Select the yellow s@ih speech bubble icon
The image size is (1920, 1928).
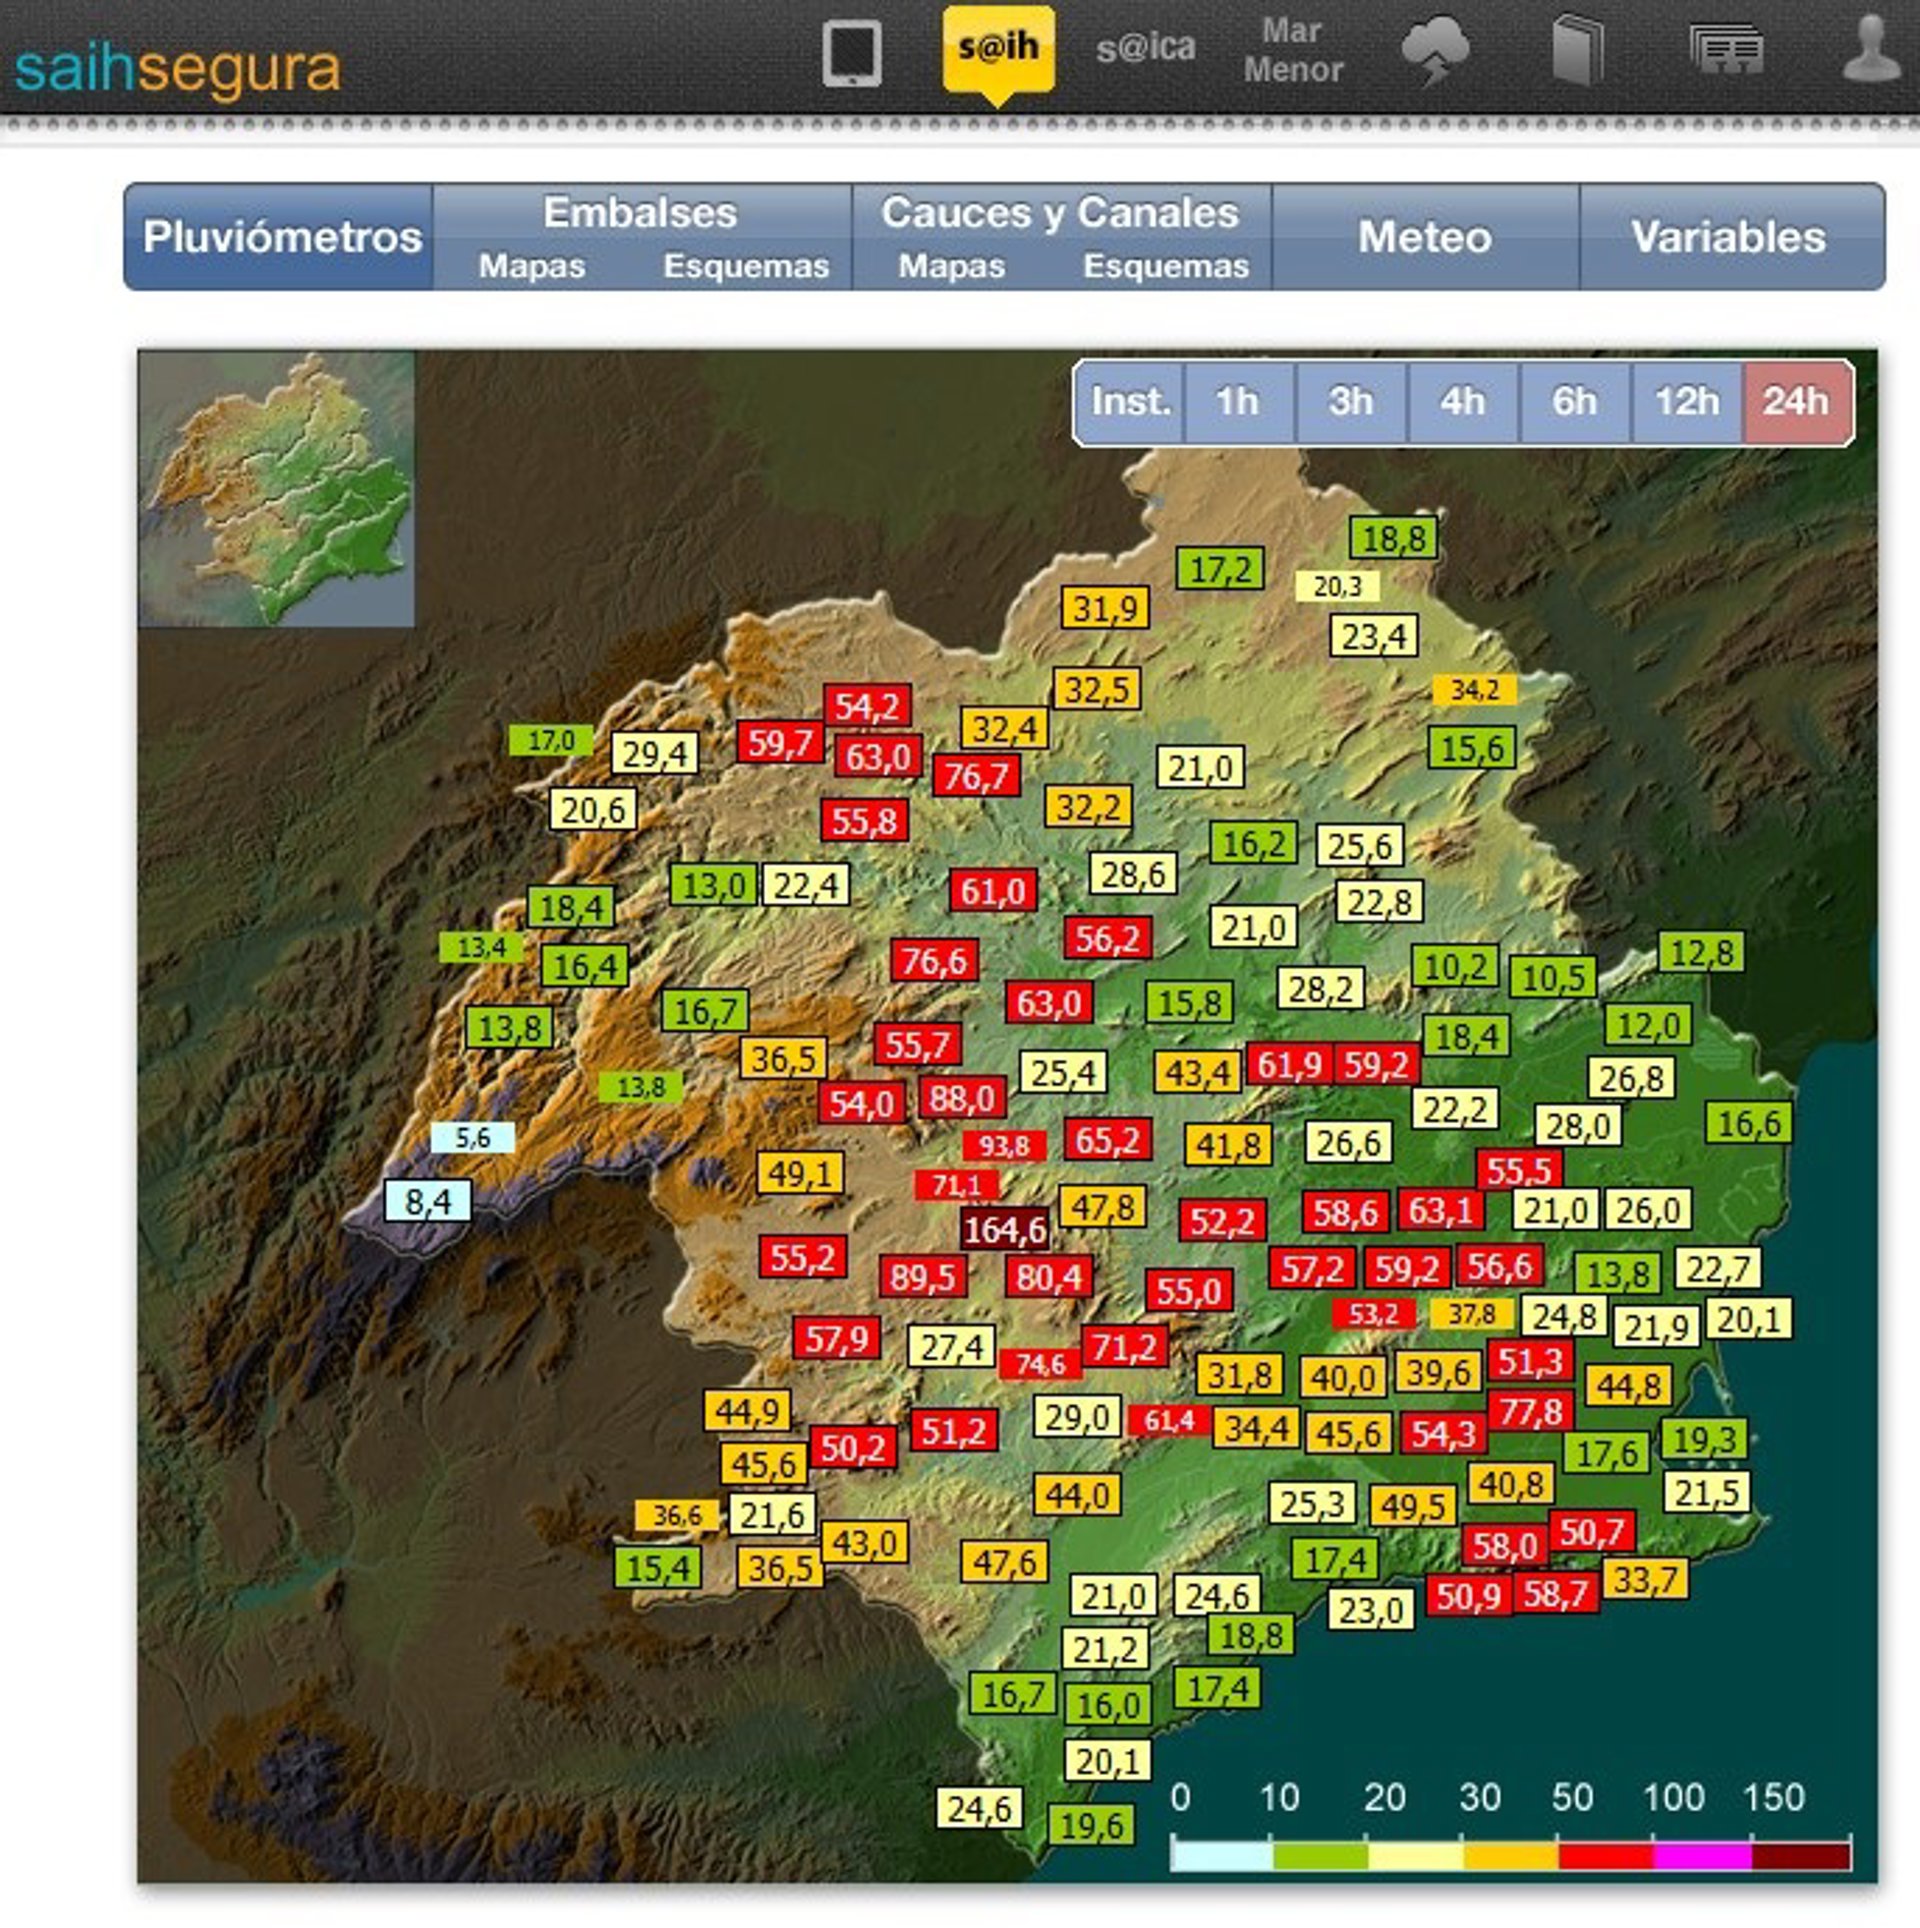[997, 50]
